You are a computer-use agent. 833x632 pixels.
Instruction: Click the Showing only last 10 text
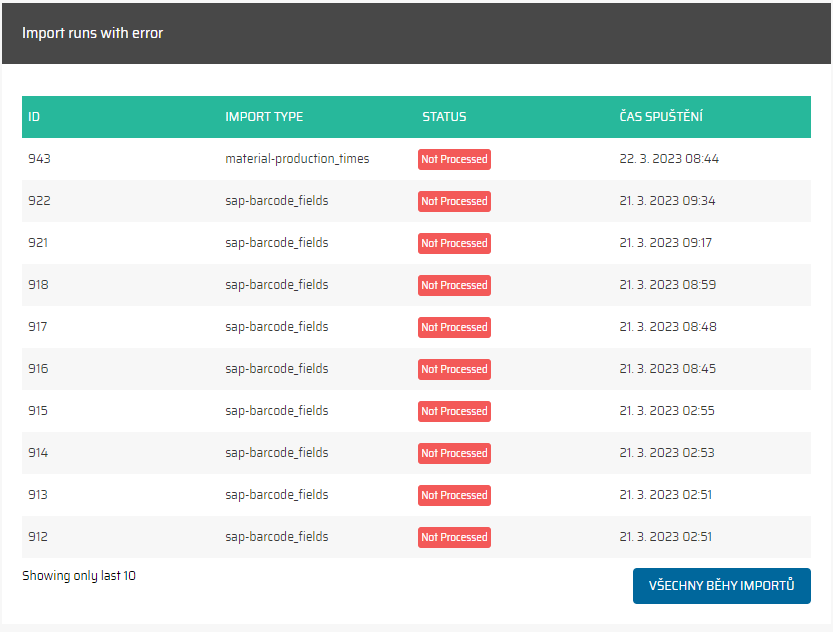[79, 576]
